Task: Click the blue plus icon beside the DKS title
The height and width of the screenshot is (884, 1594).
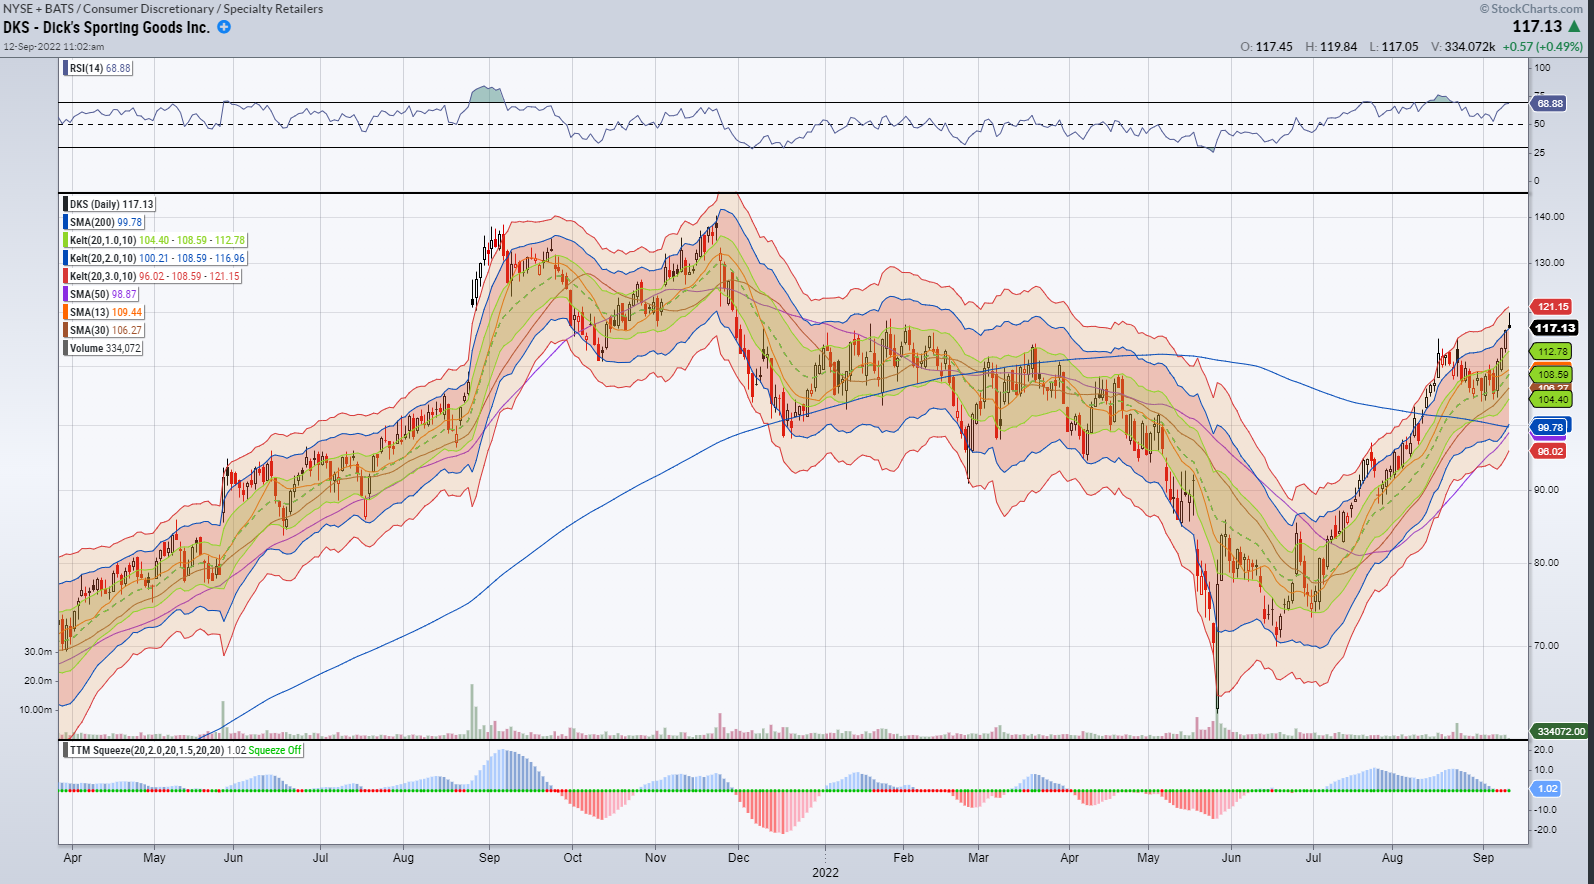Action: (x=224, y=27)
